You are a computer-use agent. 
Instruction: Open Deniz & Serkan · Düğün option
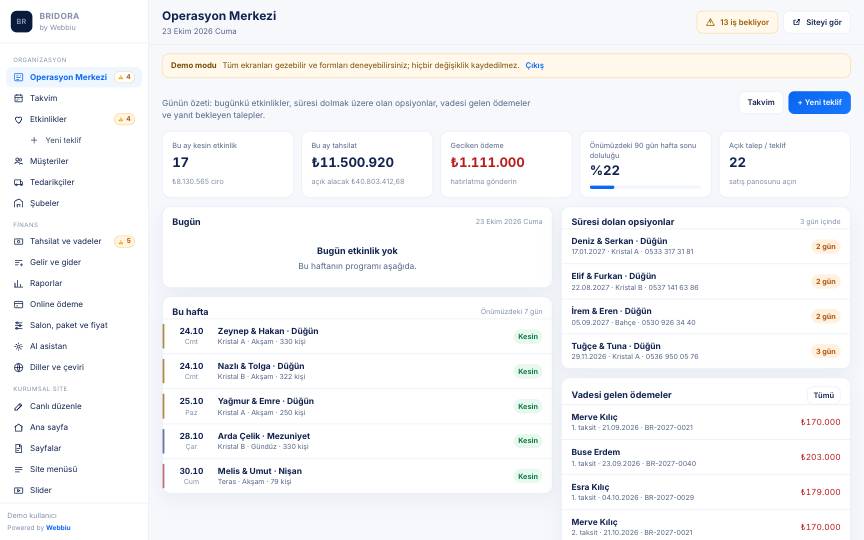click(x=706, y=246)
